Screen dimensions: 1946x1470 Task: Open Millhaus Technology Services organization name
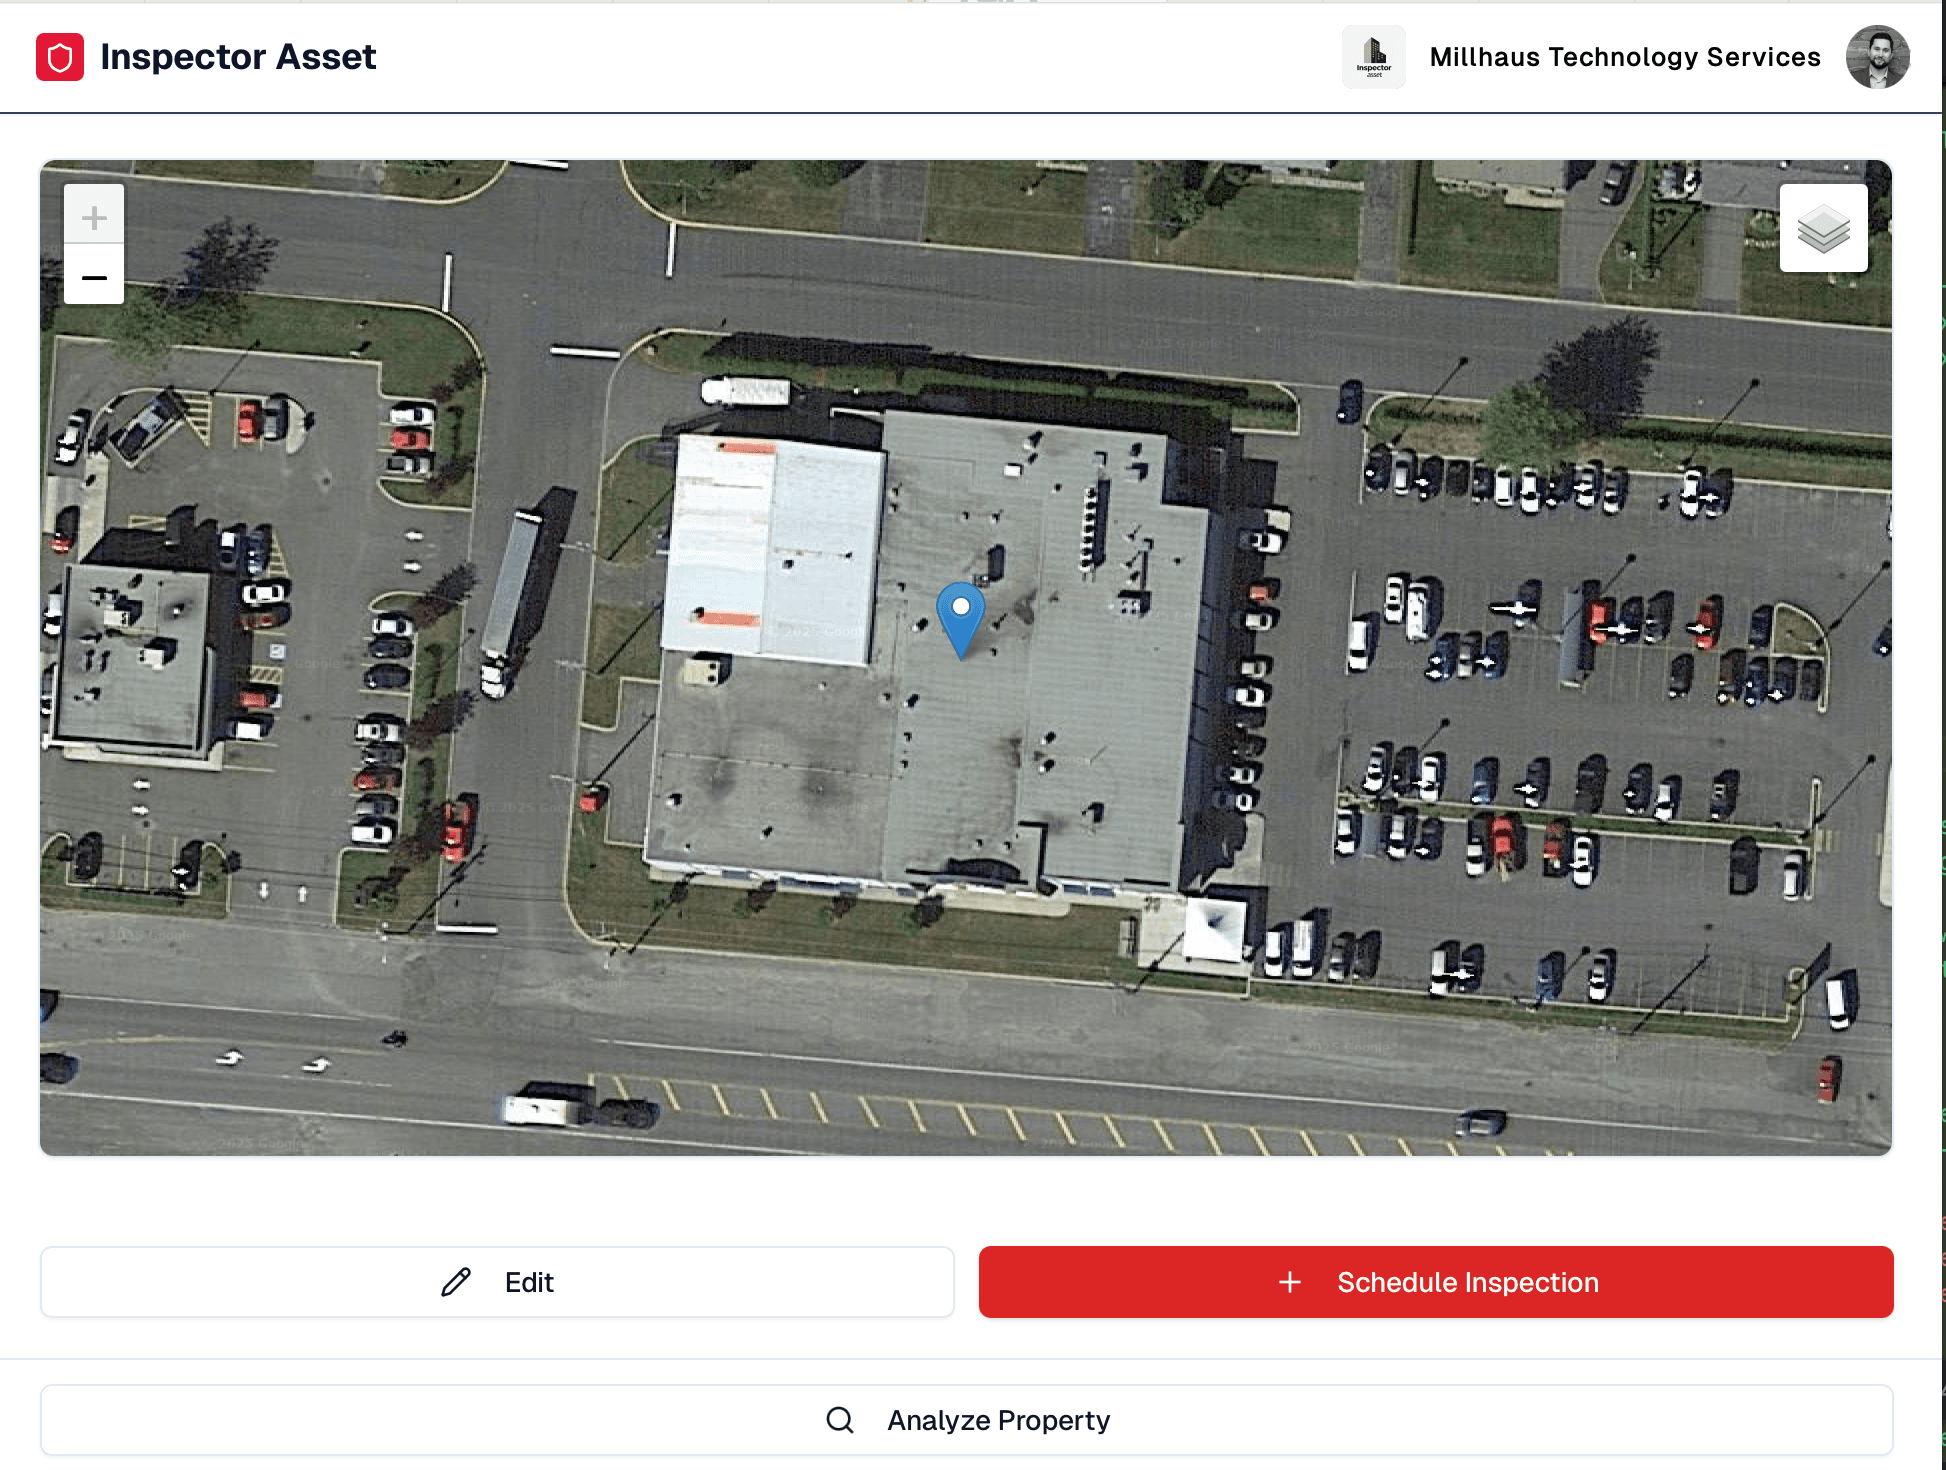[1625, 57]
